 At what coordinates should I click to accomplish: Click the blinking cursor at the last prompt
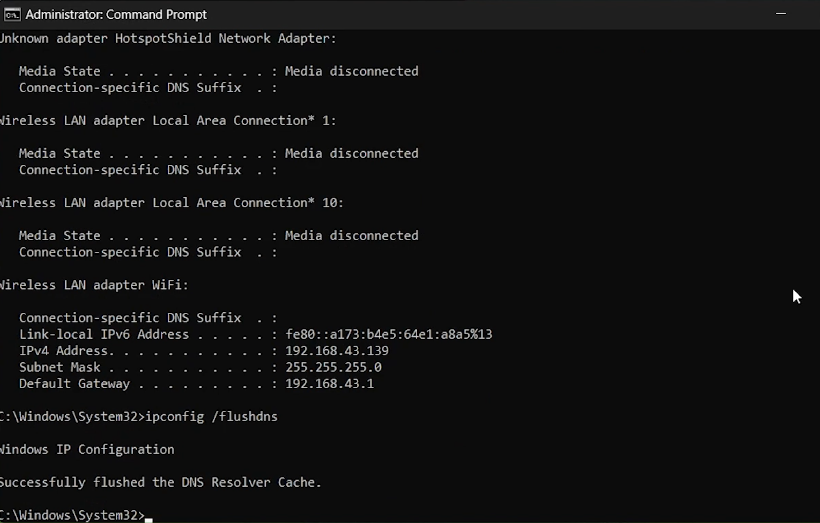coord(149,520)
